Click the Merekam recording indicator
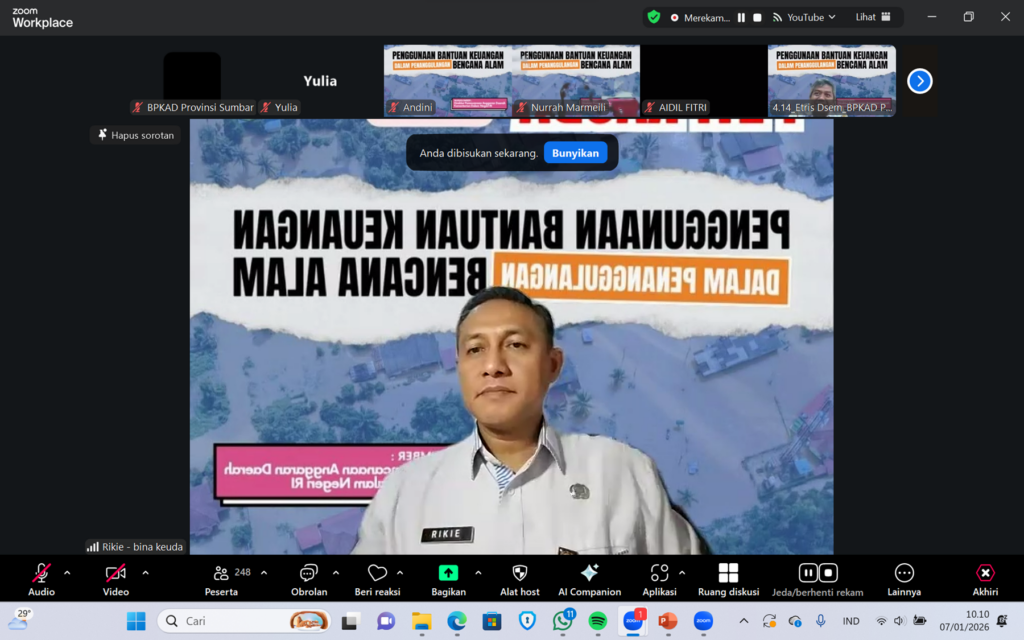The width and height of the screenshot is (1024, 640). [x=700, y=18]
